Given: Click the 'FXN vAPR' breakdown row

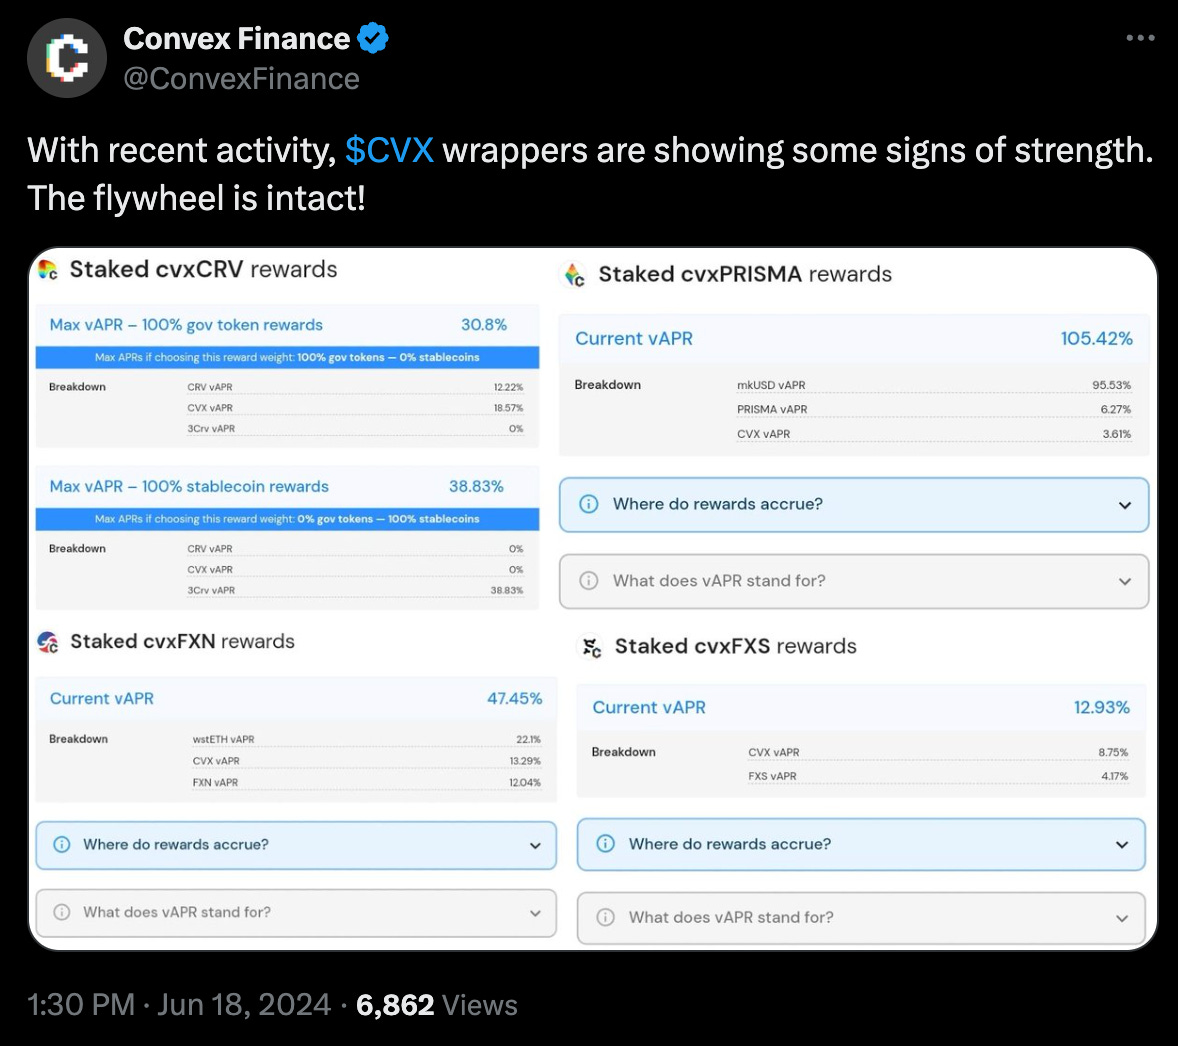Looking at the screenshot, I should click(367, 783).
